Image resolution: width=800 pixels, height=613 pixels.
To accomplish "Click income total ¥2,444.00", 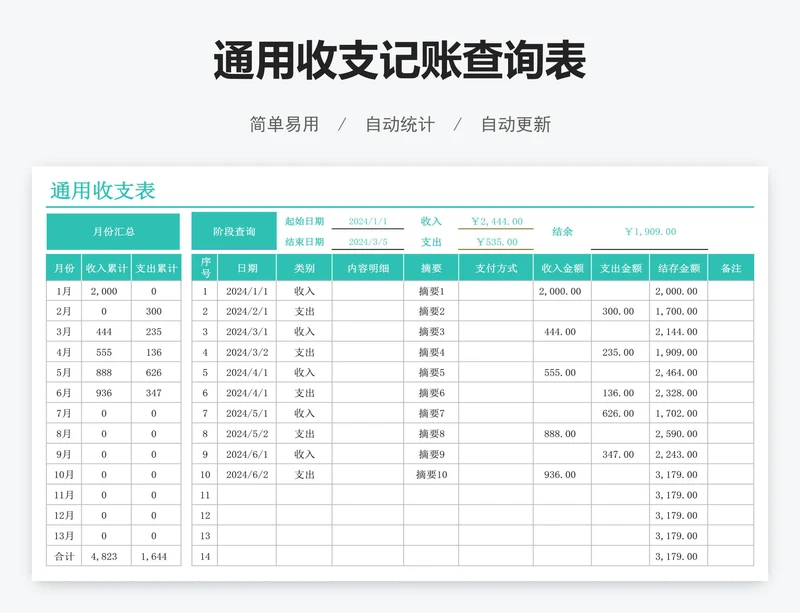I will click(496, 222).
